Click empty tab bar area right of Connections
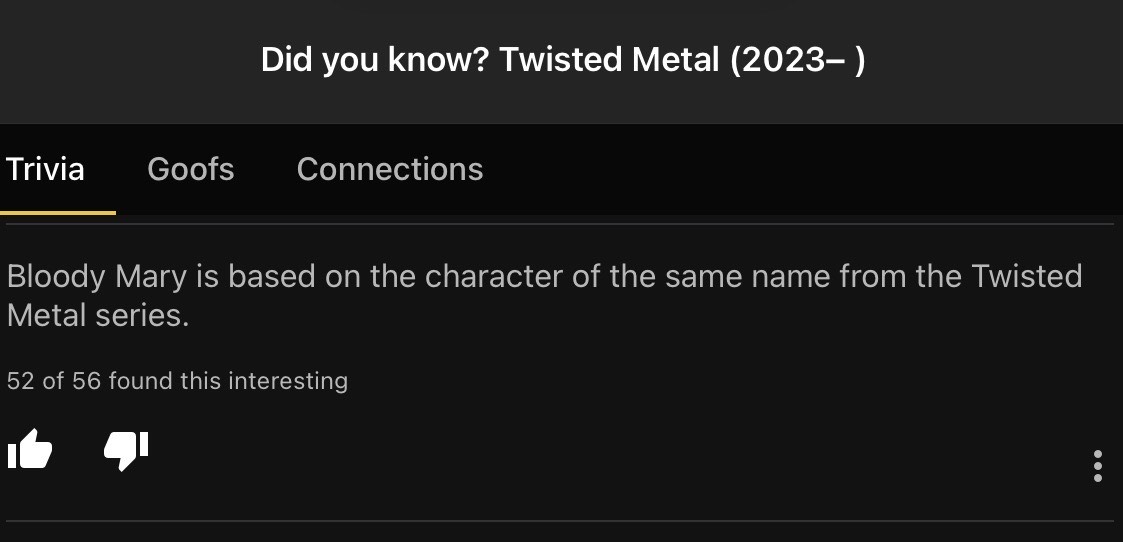 [x=800, y=169]
